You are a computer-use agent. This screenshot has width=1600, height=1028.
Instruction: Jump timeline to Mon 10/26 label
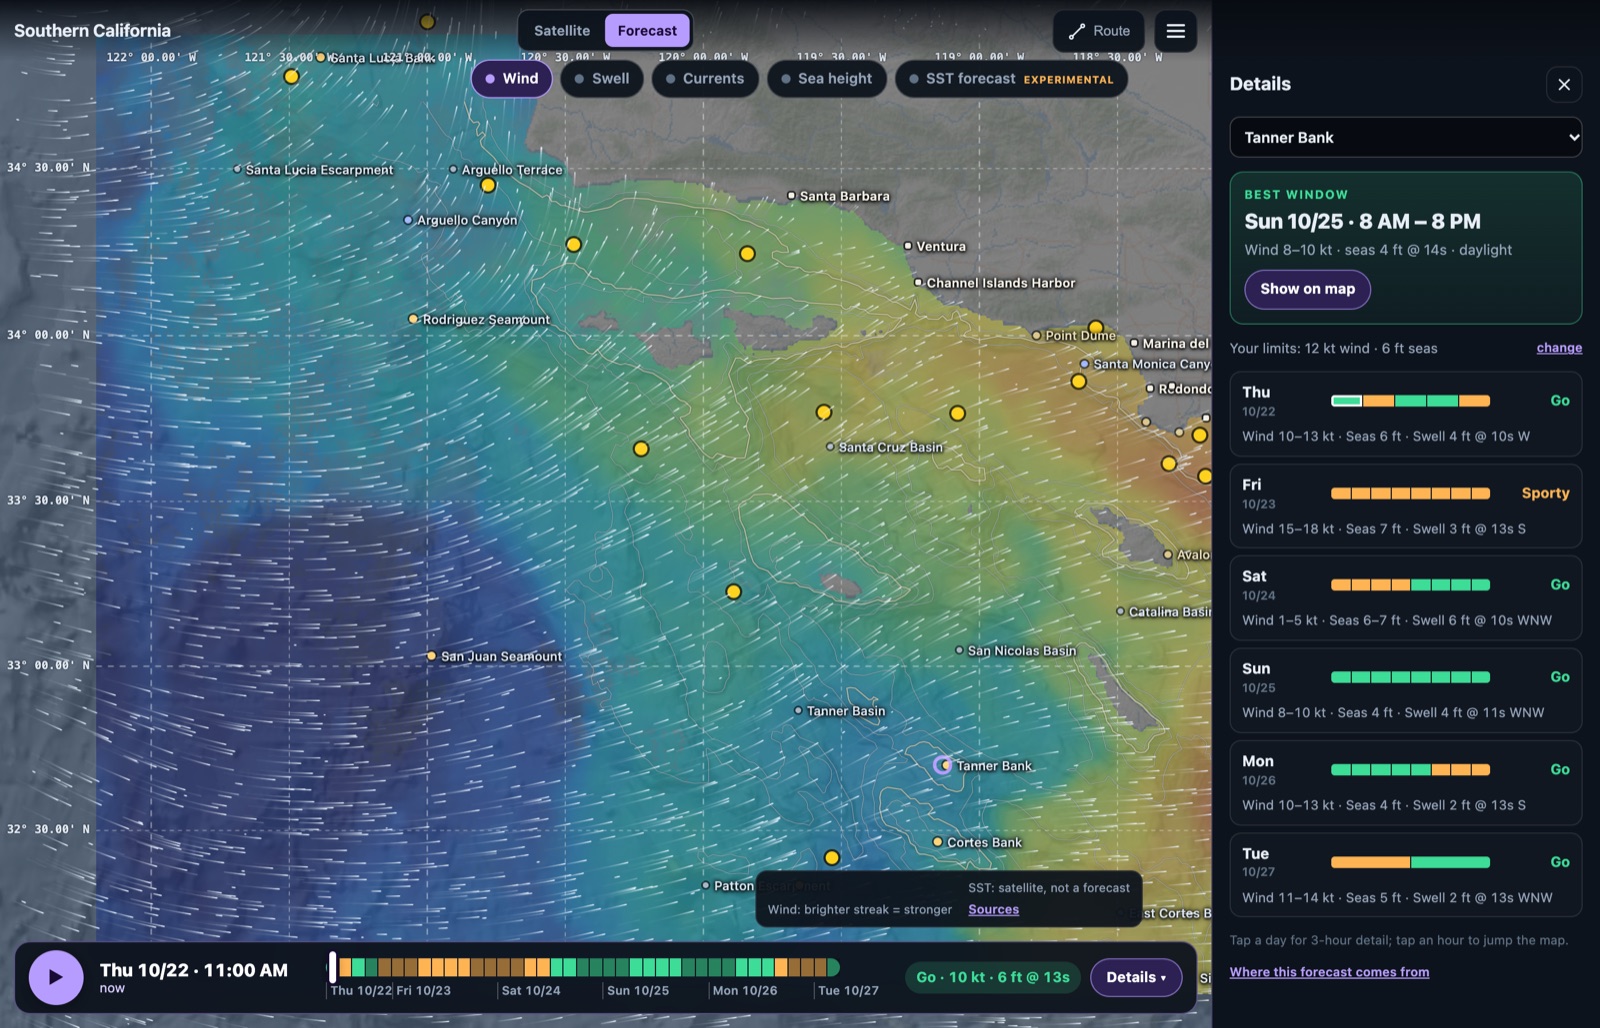745,991
